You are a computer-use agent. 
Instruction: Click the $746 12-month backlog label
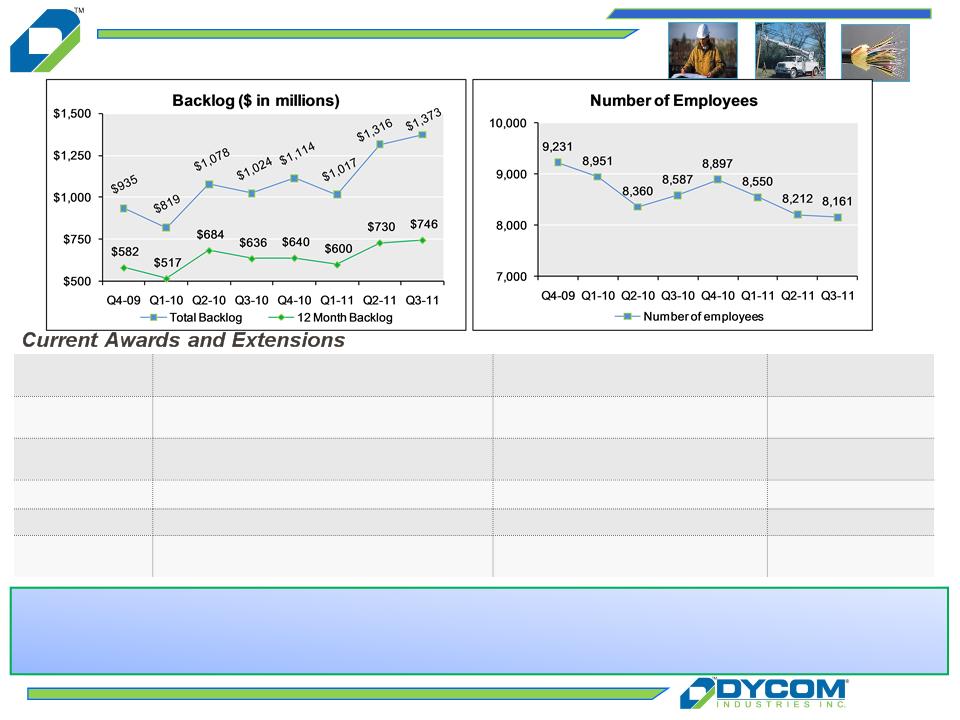pos(424,224)
